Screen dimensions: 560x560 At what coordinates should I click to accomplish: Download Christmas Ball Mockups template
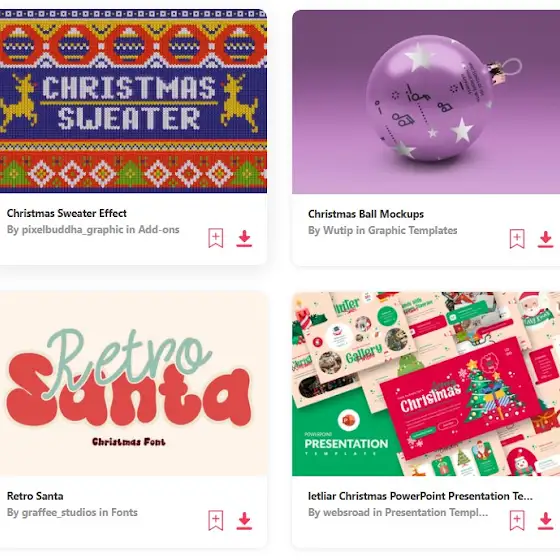[x=546, y=239]
